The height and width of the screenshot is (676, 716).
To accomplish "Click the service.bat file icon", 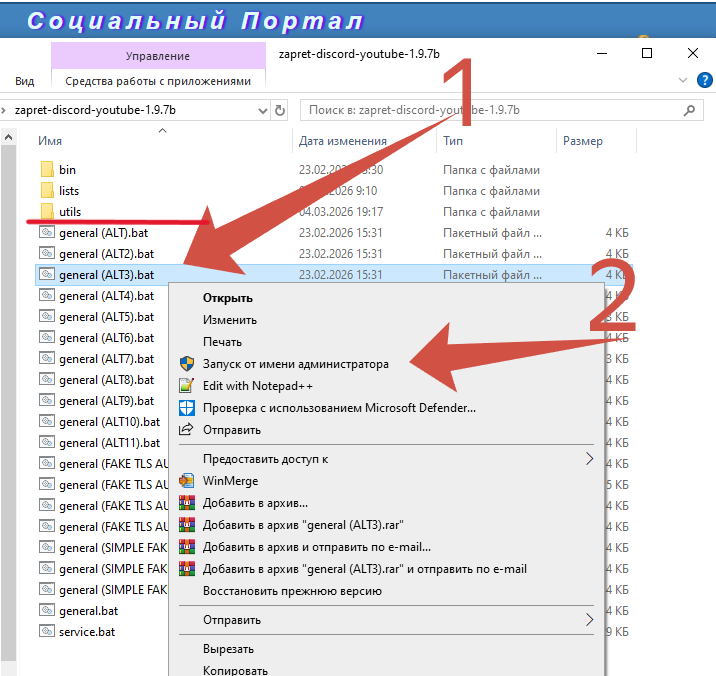I will (x=47, y=631).
